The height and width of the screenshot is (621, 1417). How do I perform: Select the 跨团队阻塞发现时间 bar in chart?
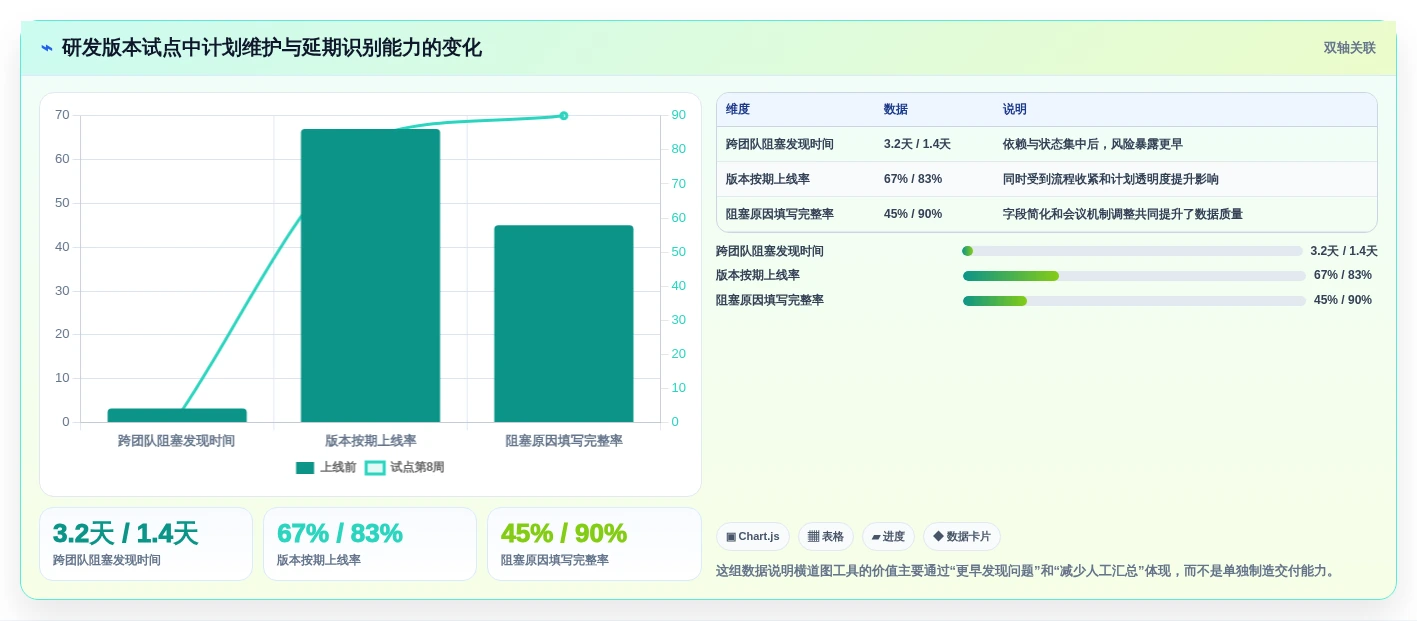tap(177, 415)
